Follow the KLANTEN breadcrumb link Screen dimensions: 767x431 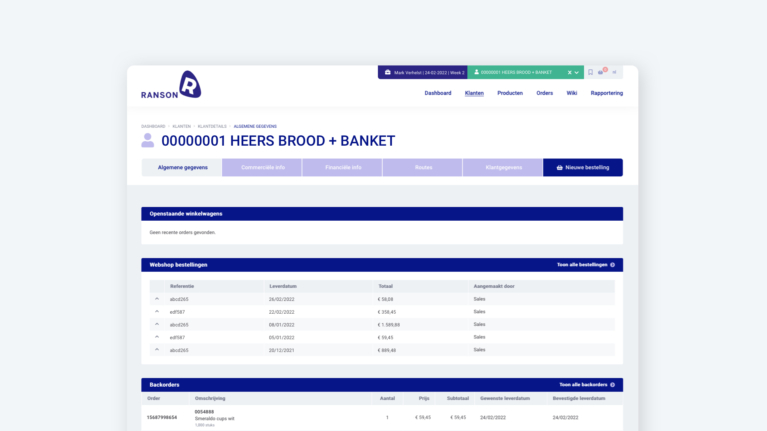coord(181,126)
